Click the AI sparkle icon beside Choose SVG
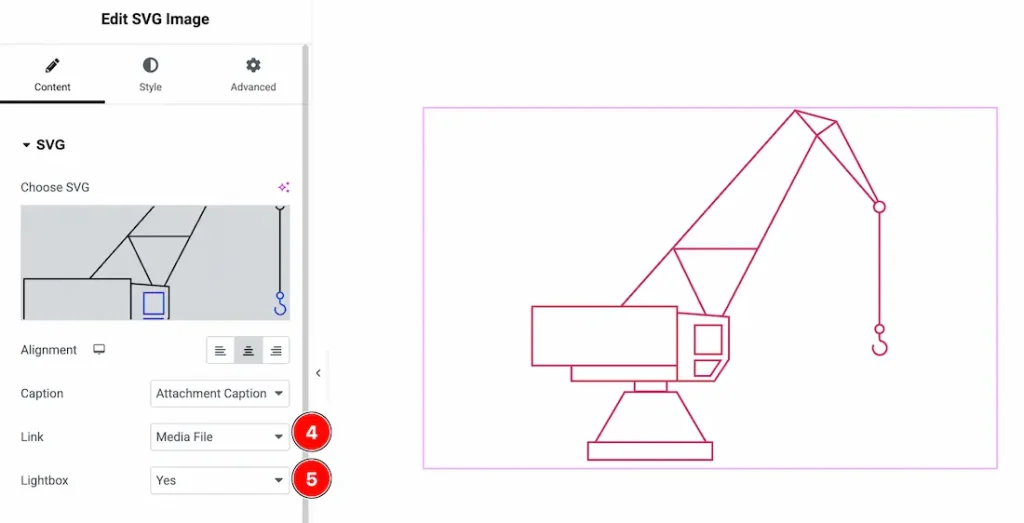This screenshot has width=1024, height=523. 283,187
